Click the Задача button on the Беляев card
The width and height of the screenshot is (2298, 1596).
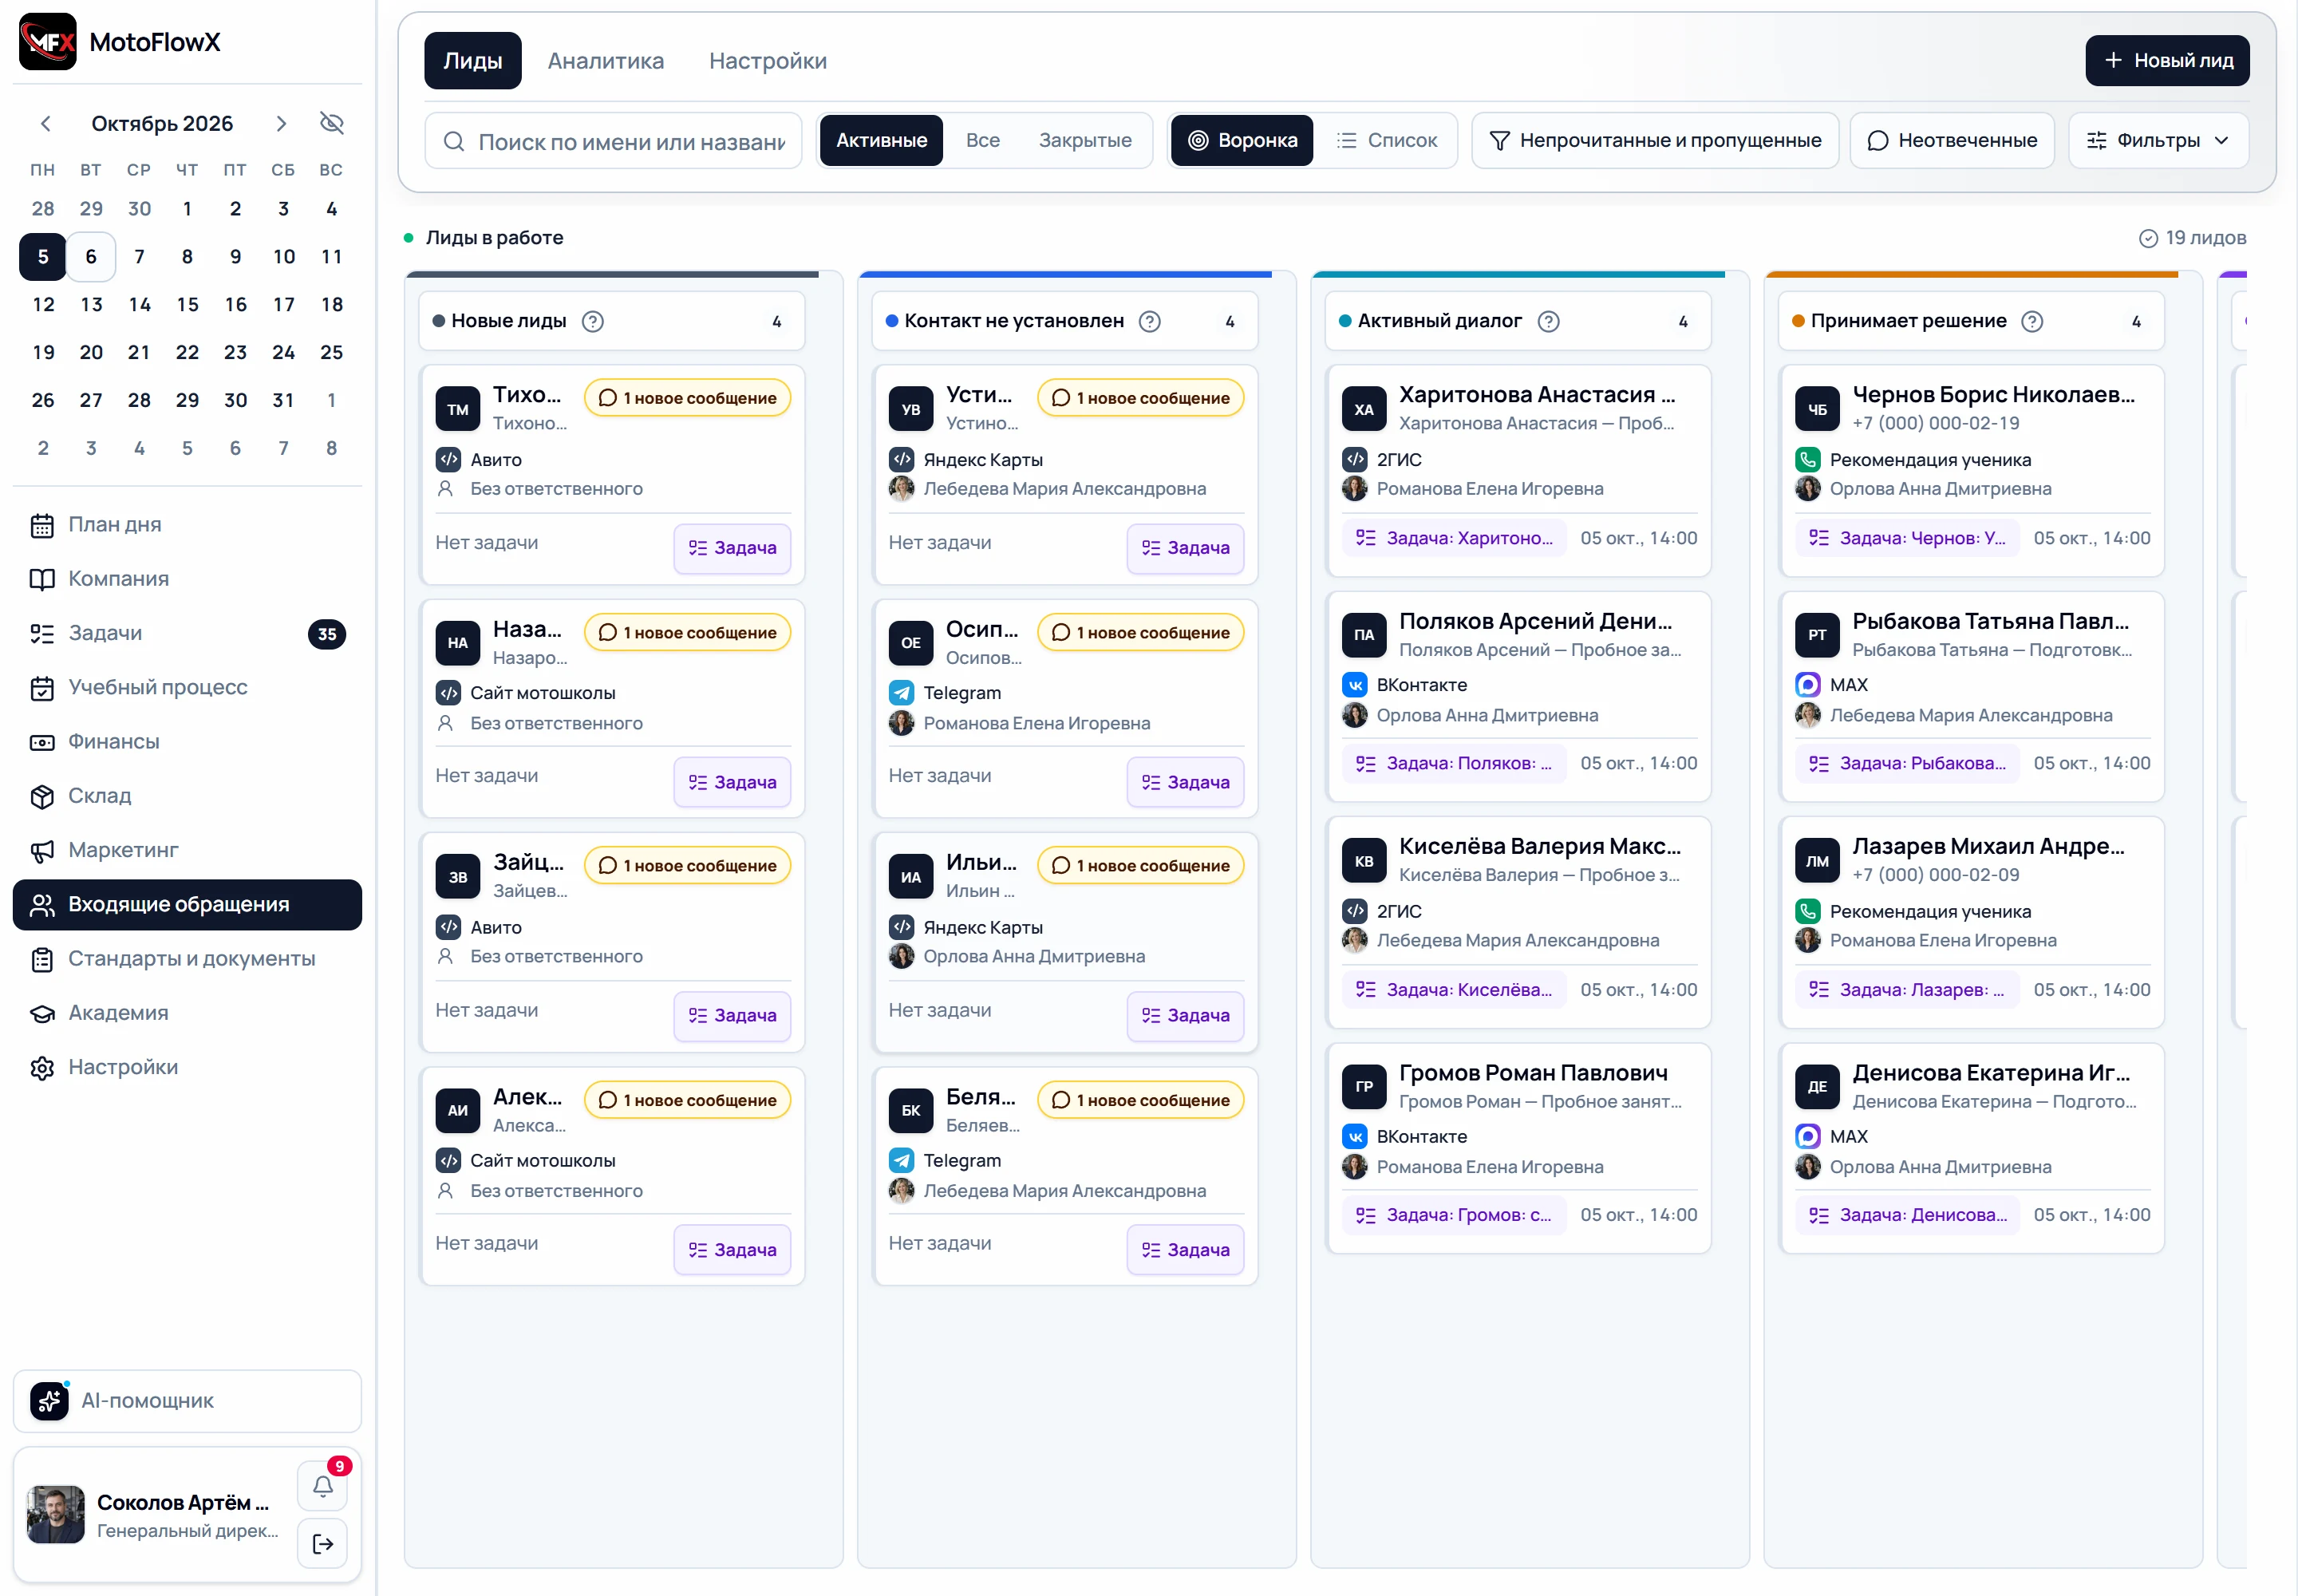point(1185,1249)
